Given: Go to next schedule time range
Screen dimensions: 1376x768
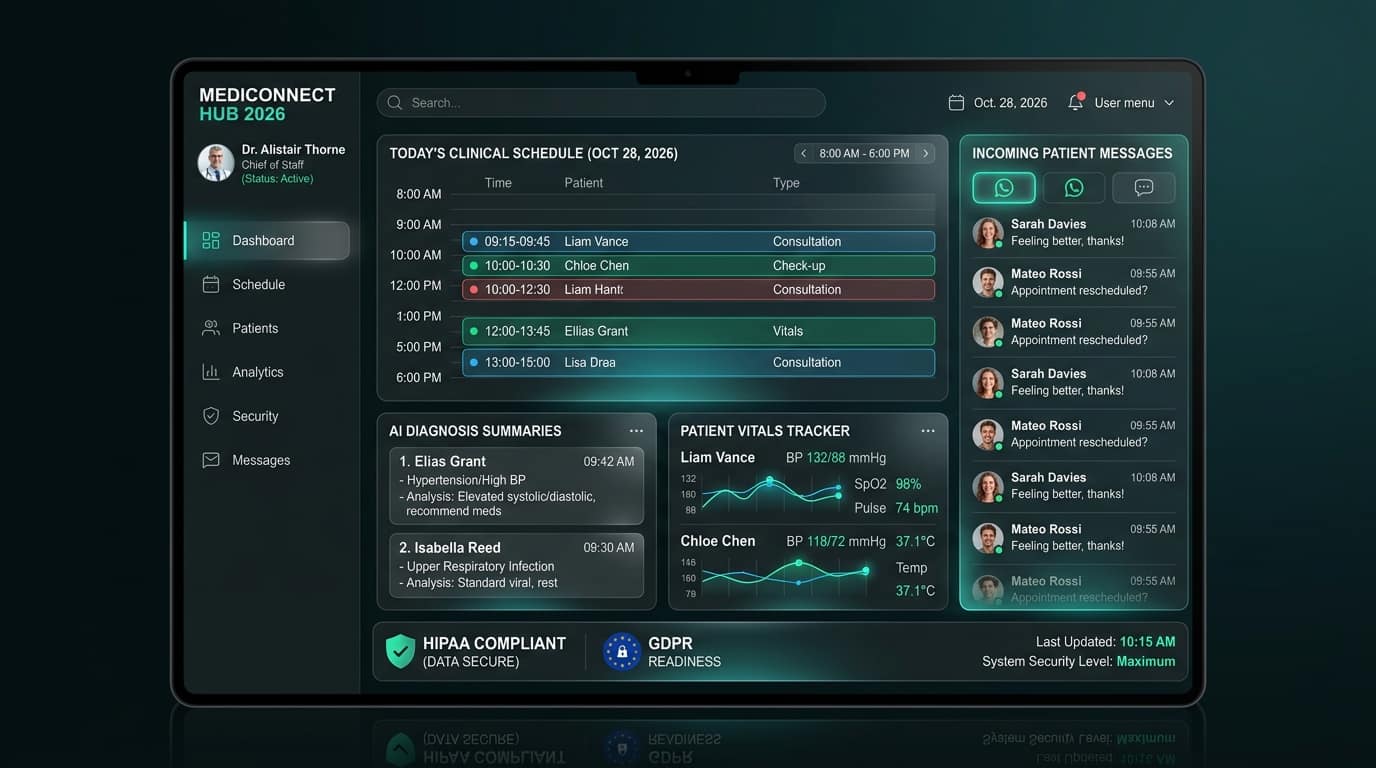Looking at the screenshot, I should [x=926, y=153].
